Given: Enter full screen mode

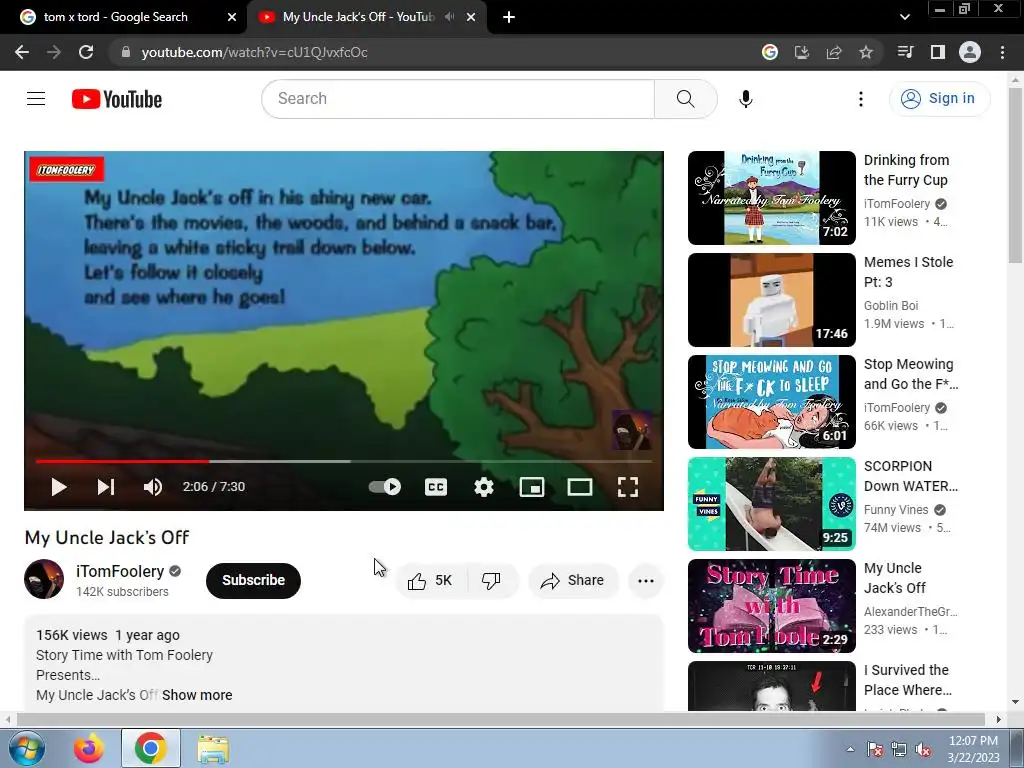Looking at the screenshot, I should 628,487.
